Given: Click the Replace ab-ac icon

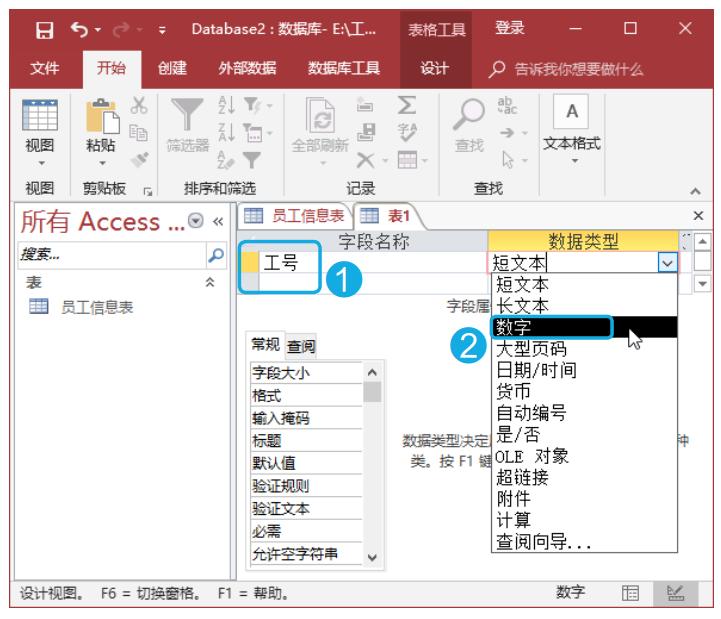Looking at the screenshot, I should (507, 105).
